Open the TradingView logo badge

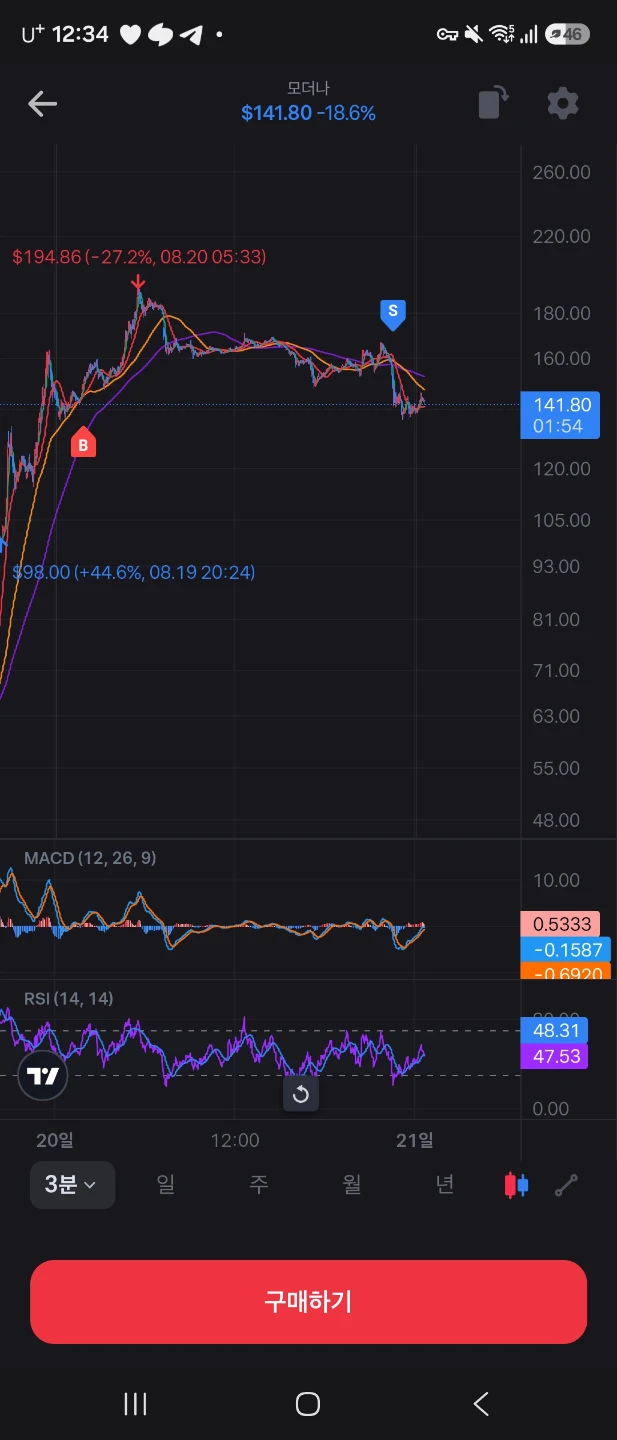pyautogui.click(x=43, y=1076)
